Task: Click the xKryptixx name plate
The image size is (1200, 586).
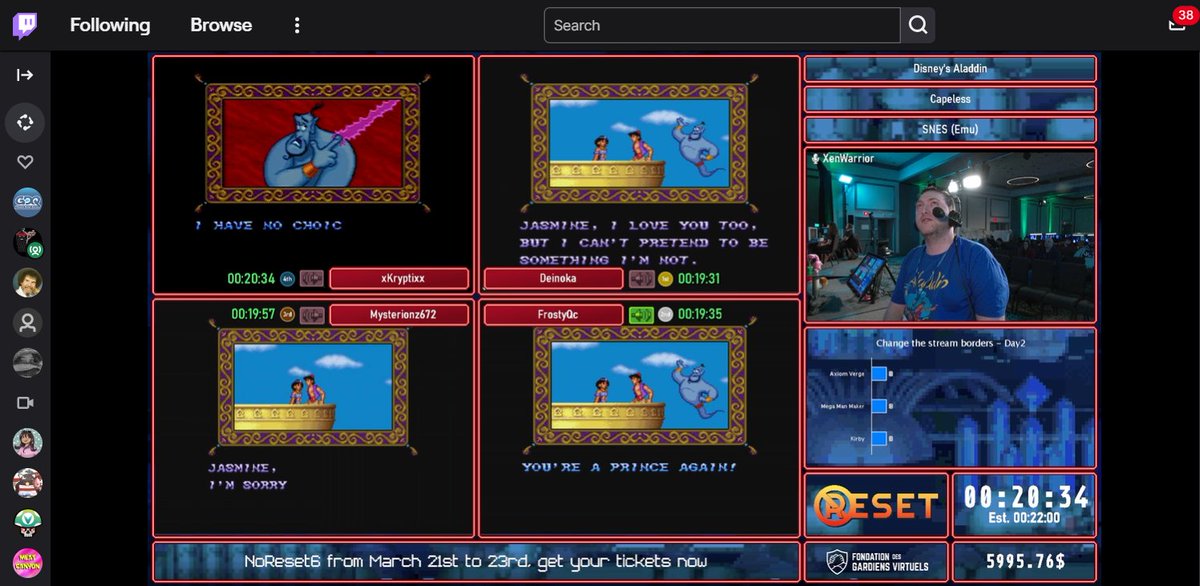Action: [399, 279]
